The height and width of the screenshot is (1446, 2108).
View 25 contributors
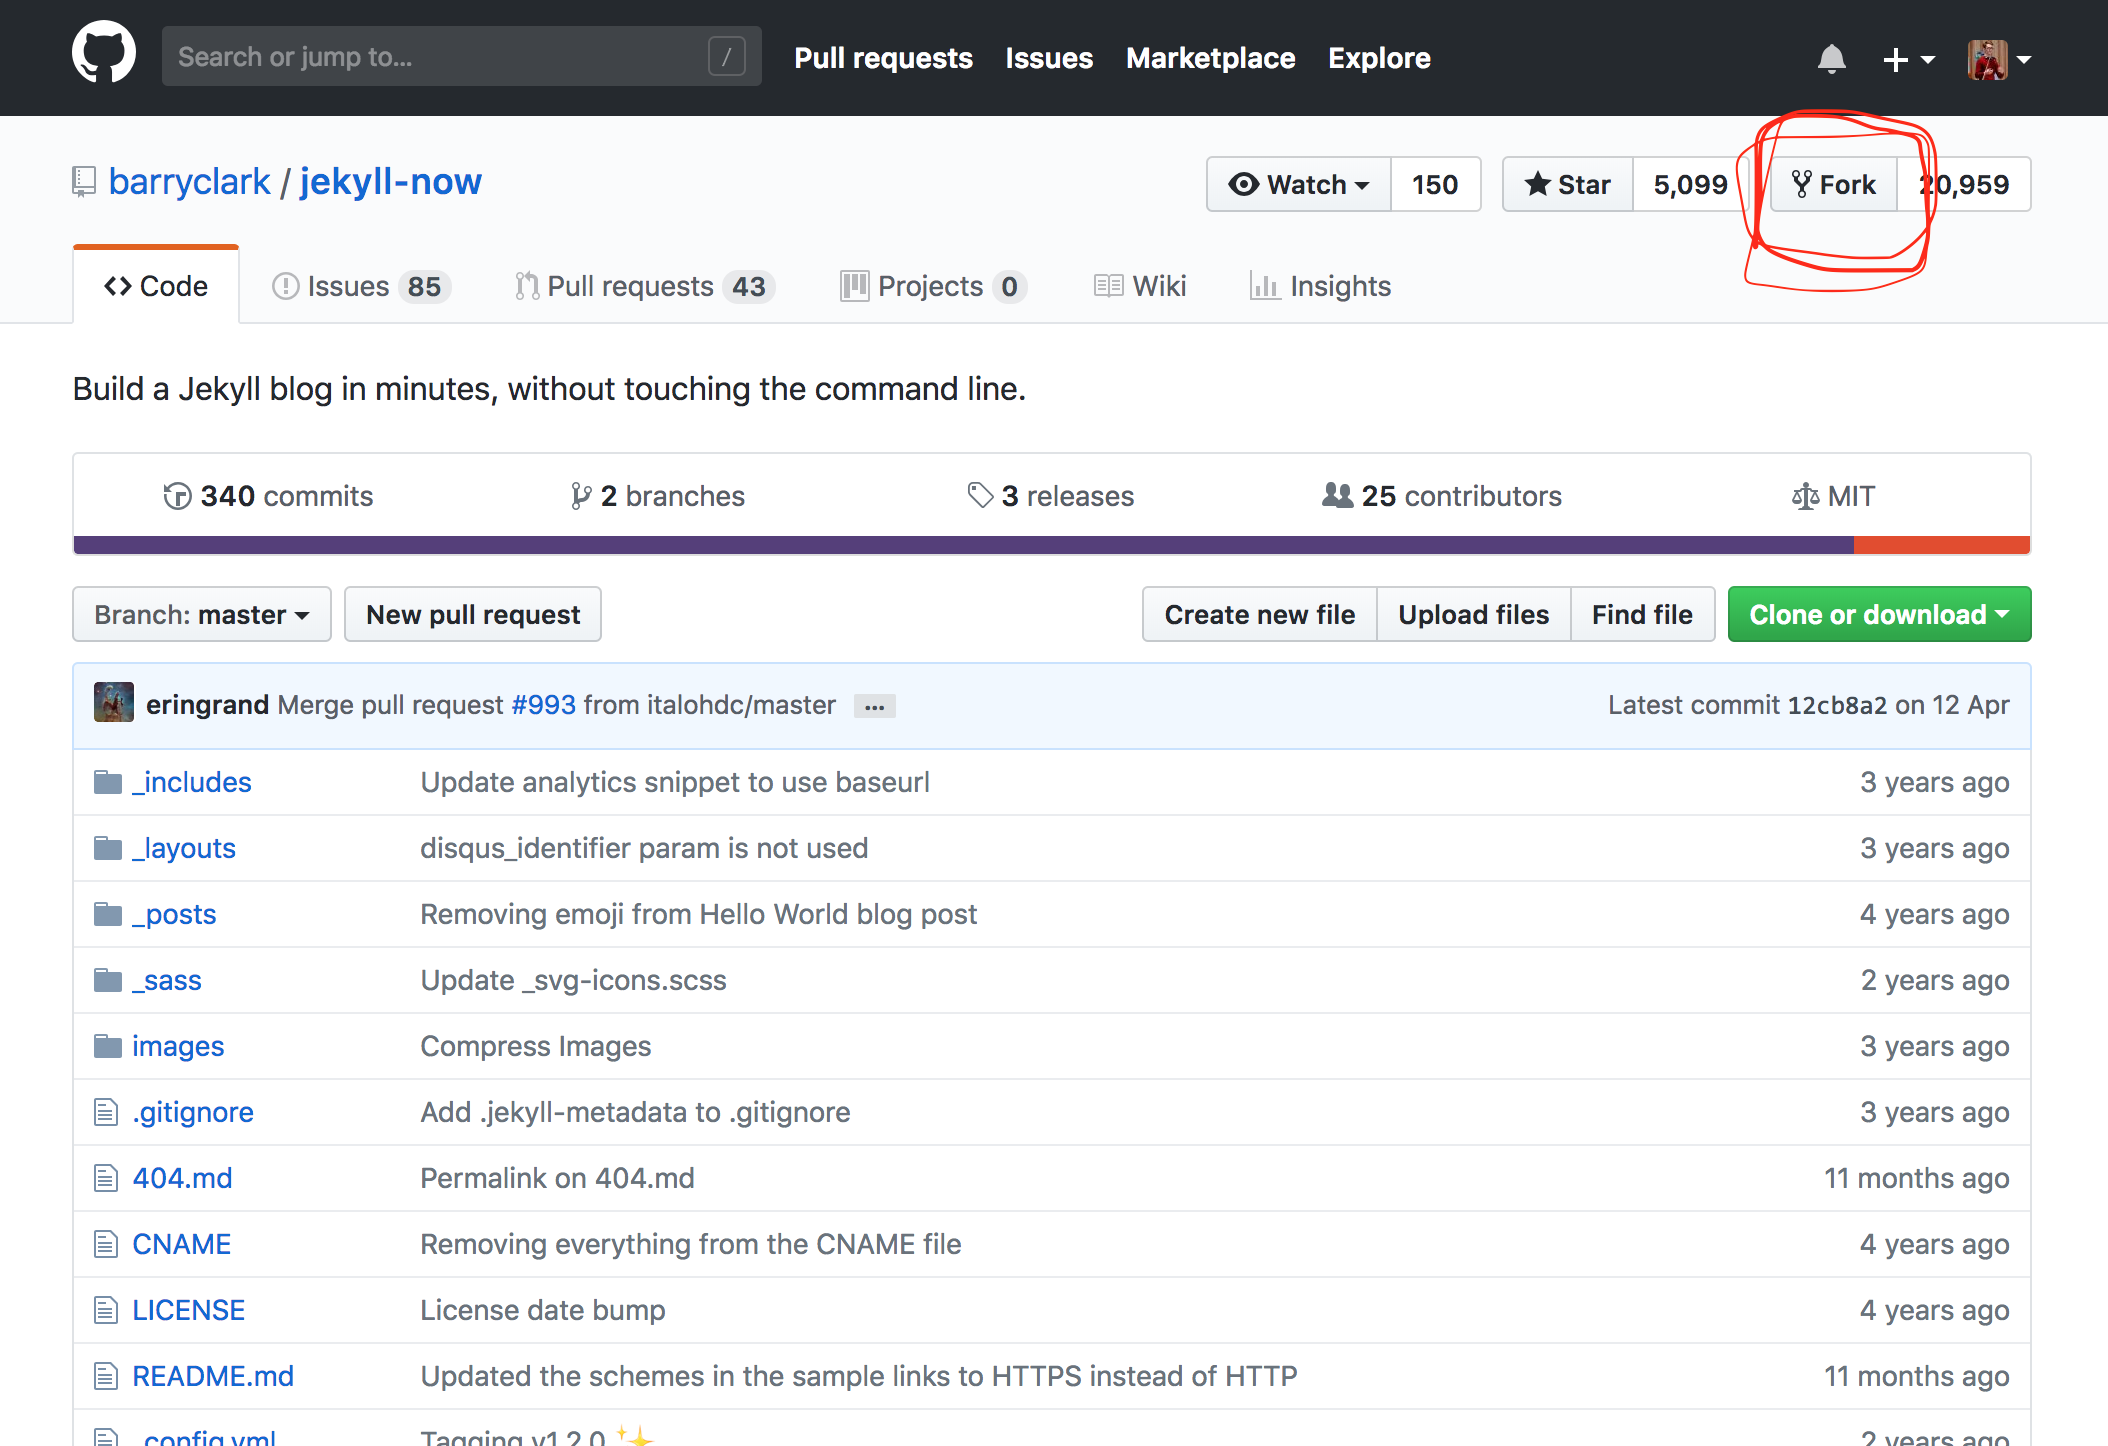pos(1441,496)
